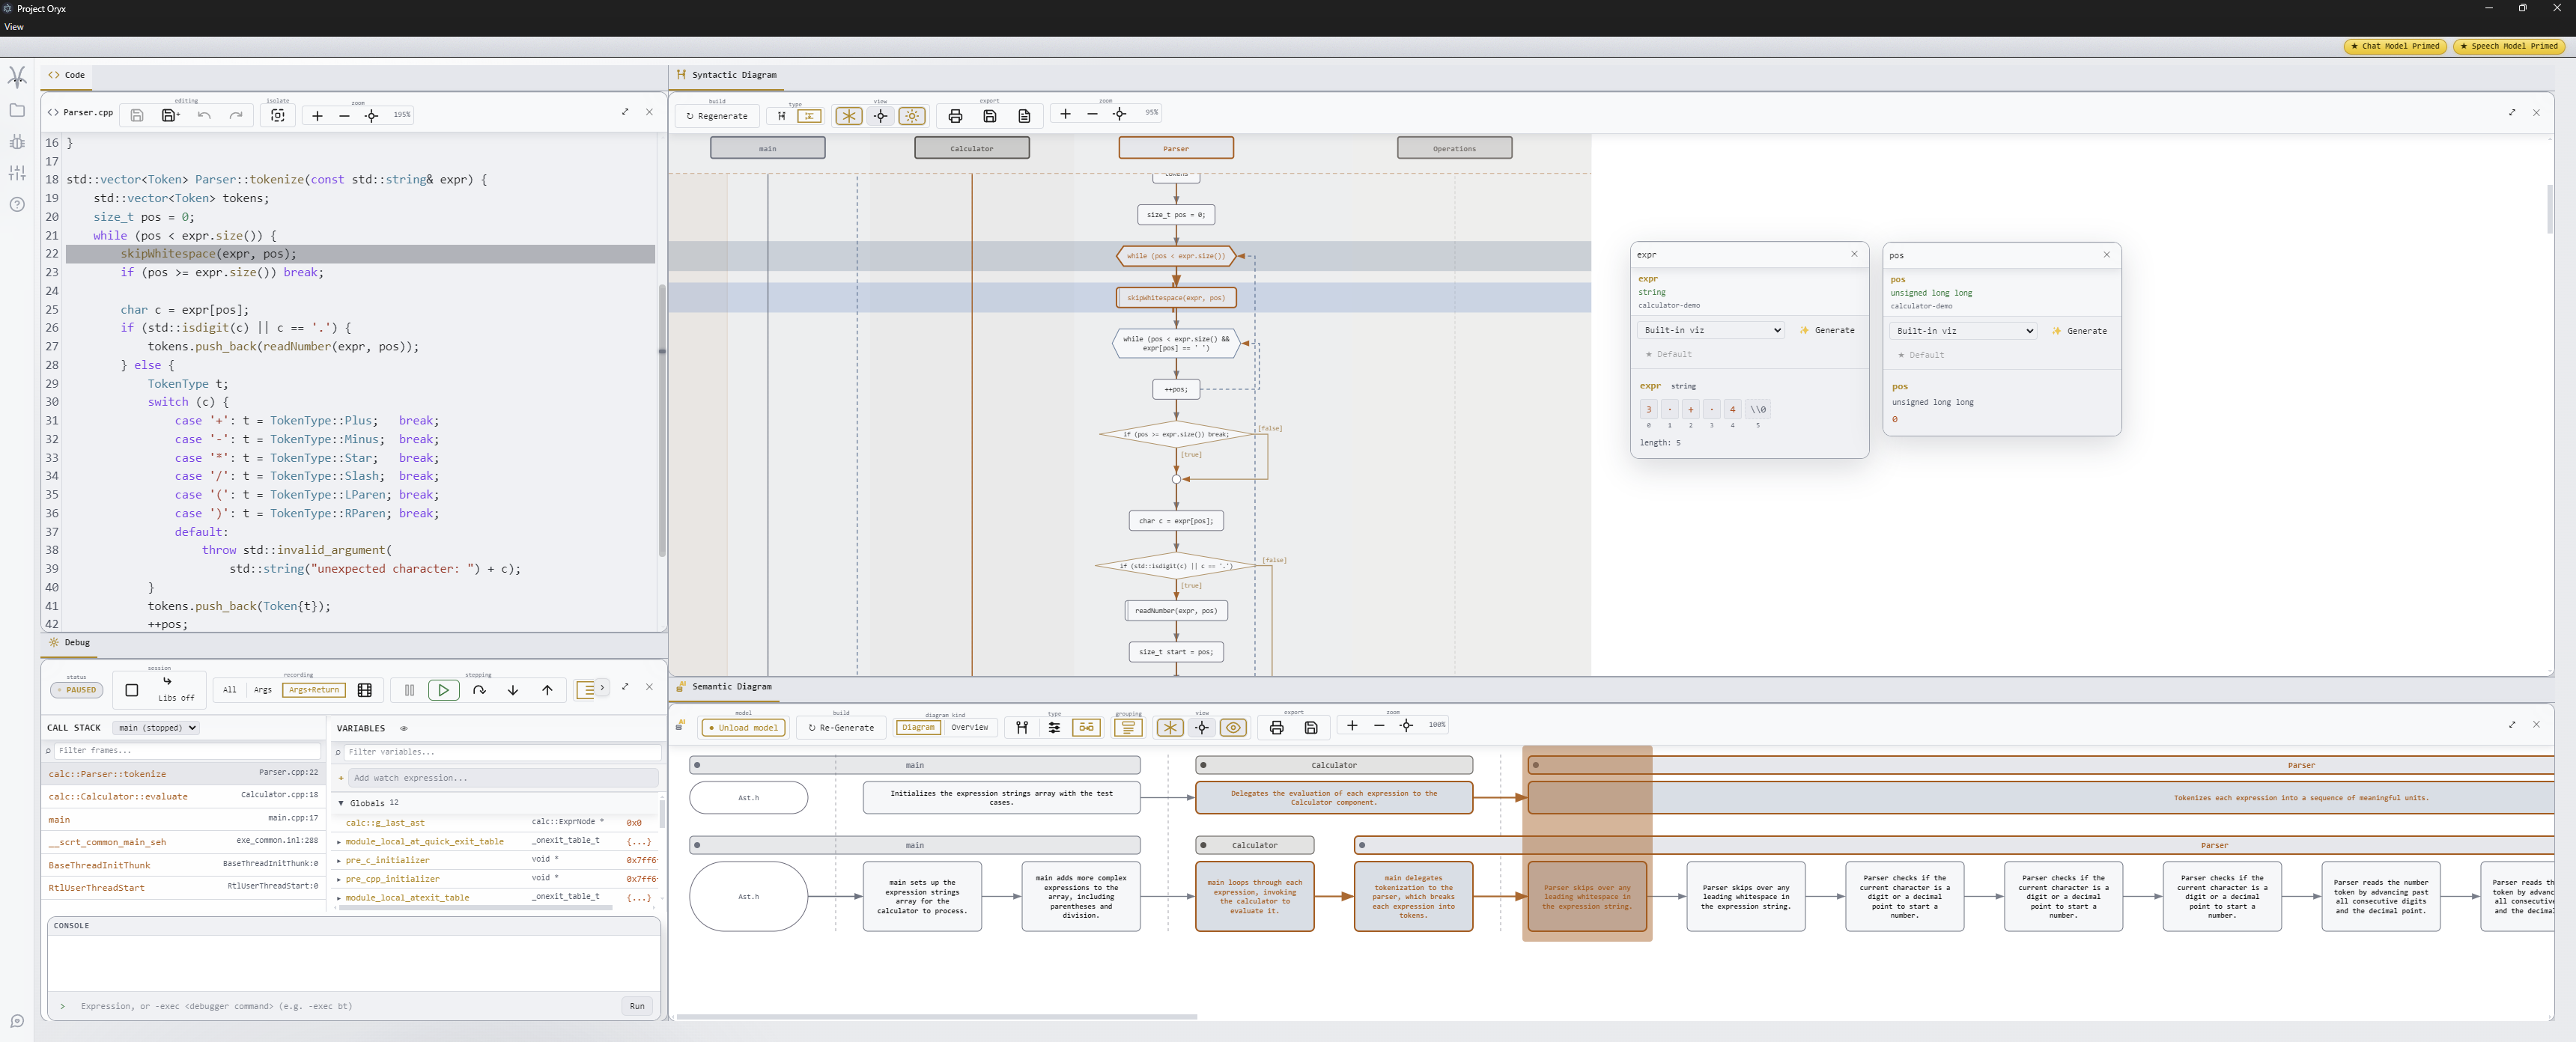The height and width of the screenshot is (1042, 2576).
Task: Switch diagram kind to Overview
Action: pyautogui.click(x=969, y=728)
